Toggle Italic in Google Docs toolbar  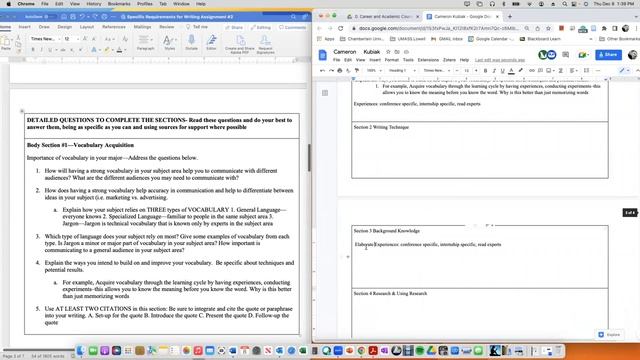pyautogui.click(x=494, y=71)
